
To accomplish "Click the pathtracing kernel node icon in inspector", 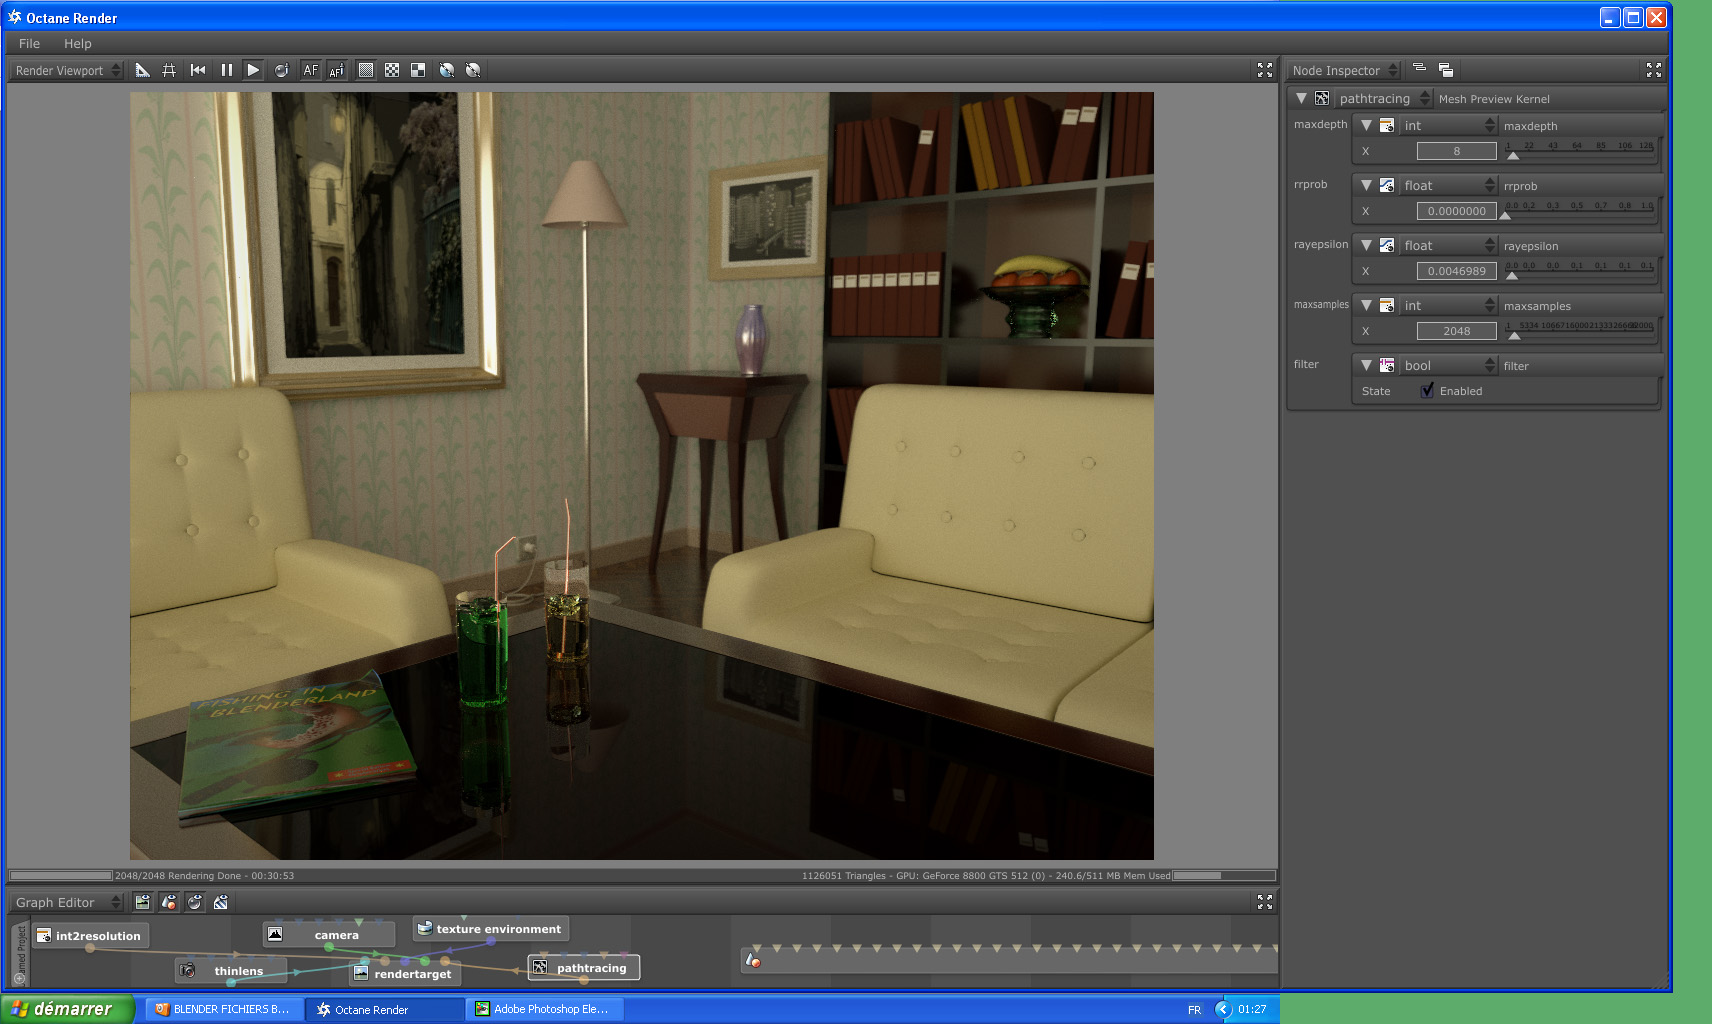I will click(1322, 98).
